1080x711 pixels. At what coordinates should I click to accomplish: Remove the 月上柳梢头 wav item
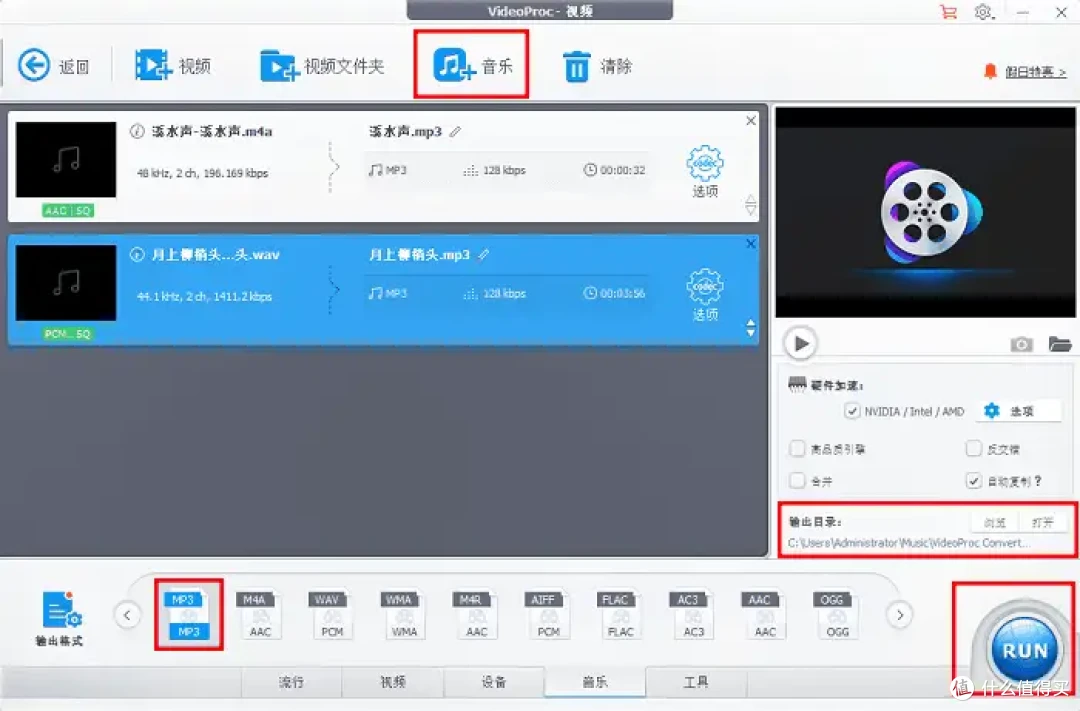(751, 244)
